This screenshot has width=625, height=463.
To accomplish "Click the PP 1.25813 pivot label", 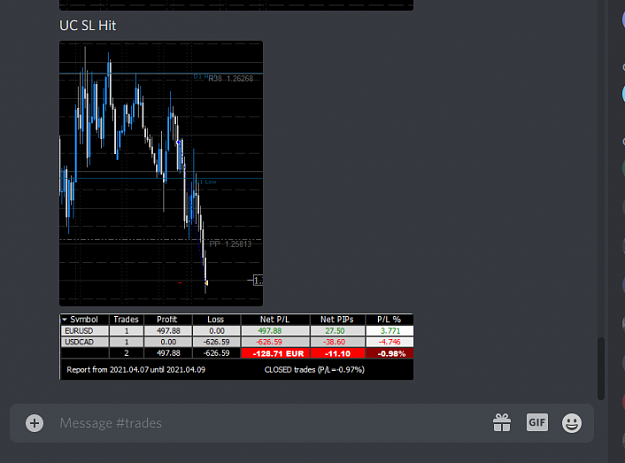I will click(x=230, y=244).
